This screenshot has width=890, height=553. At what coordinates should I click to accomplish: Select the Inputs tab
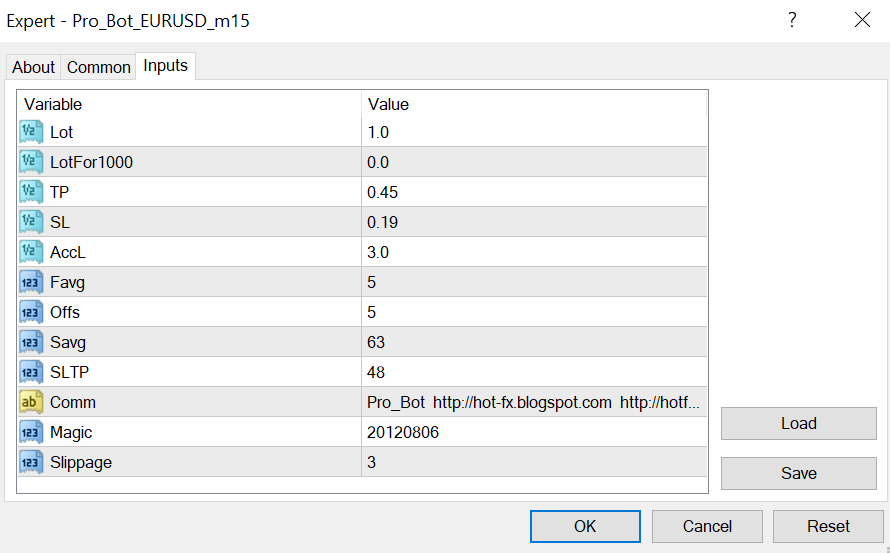click(165, 66)
